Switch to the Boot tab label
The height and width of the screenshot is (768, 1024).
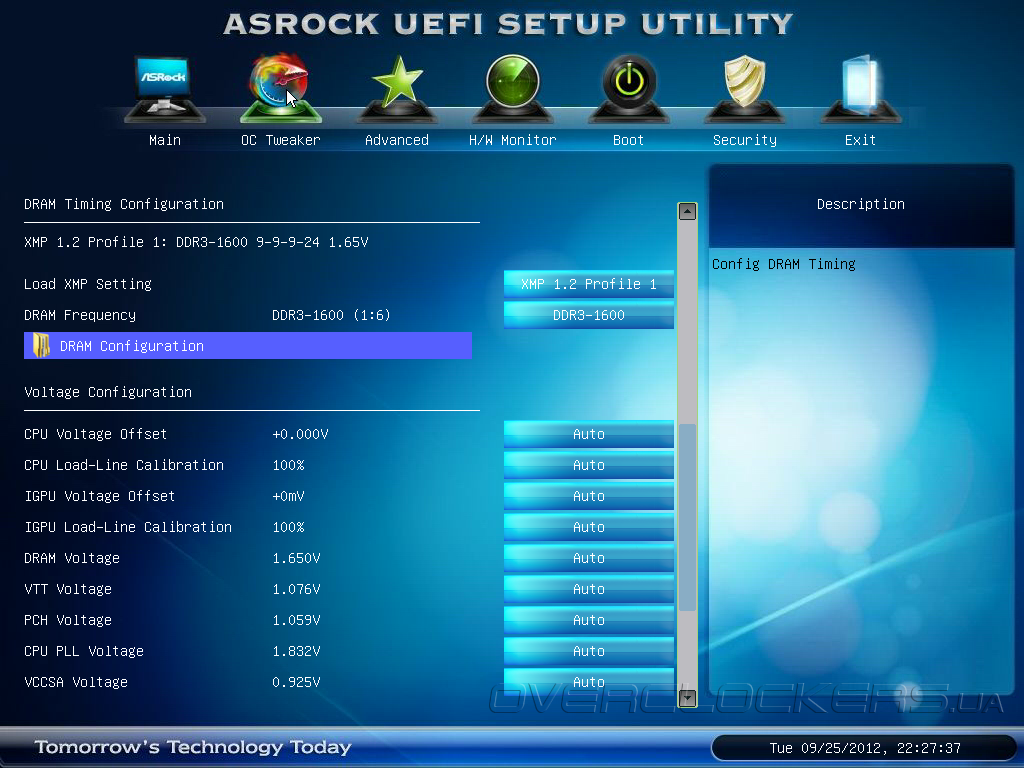tap(628, 140)
